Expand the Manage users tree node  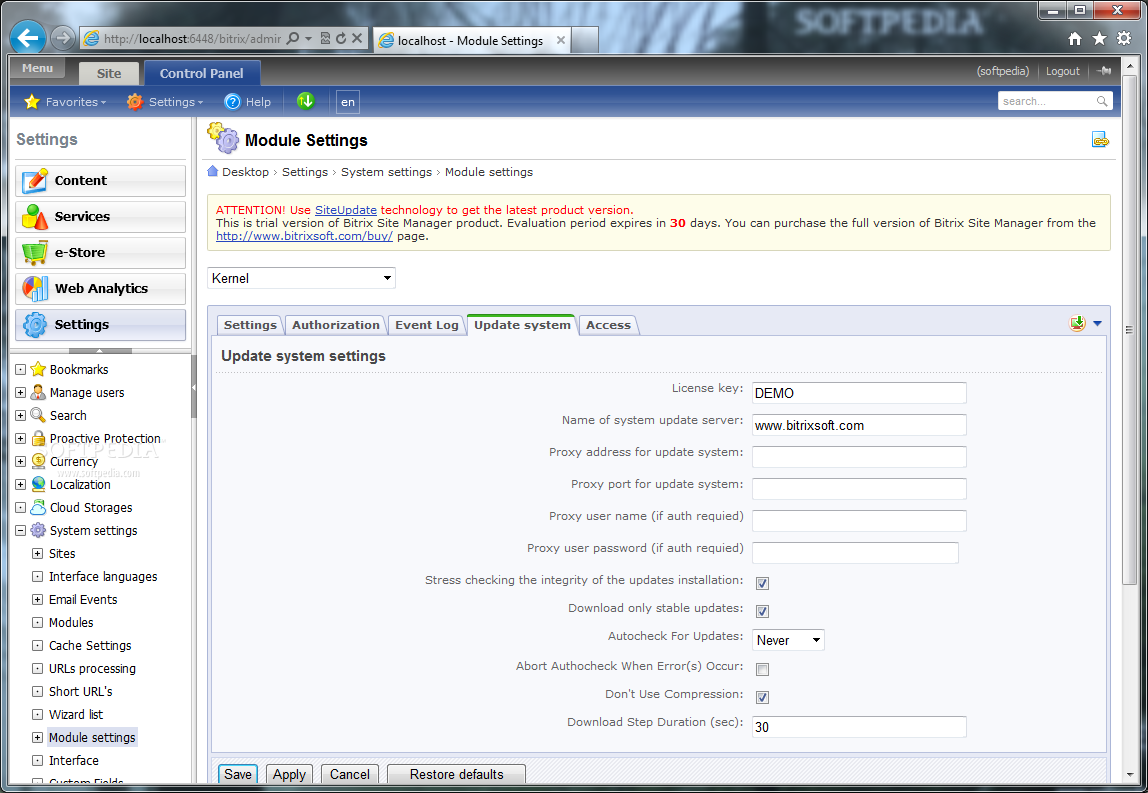20,392
